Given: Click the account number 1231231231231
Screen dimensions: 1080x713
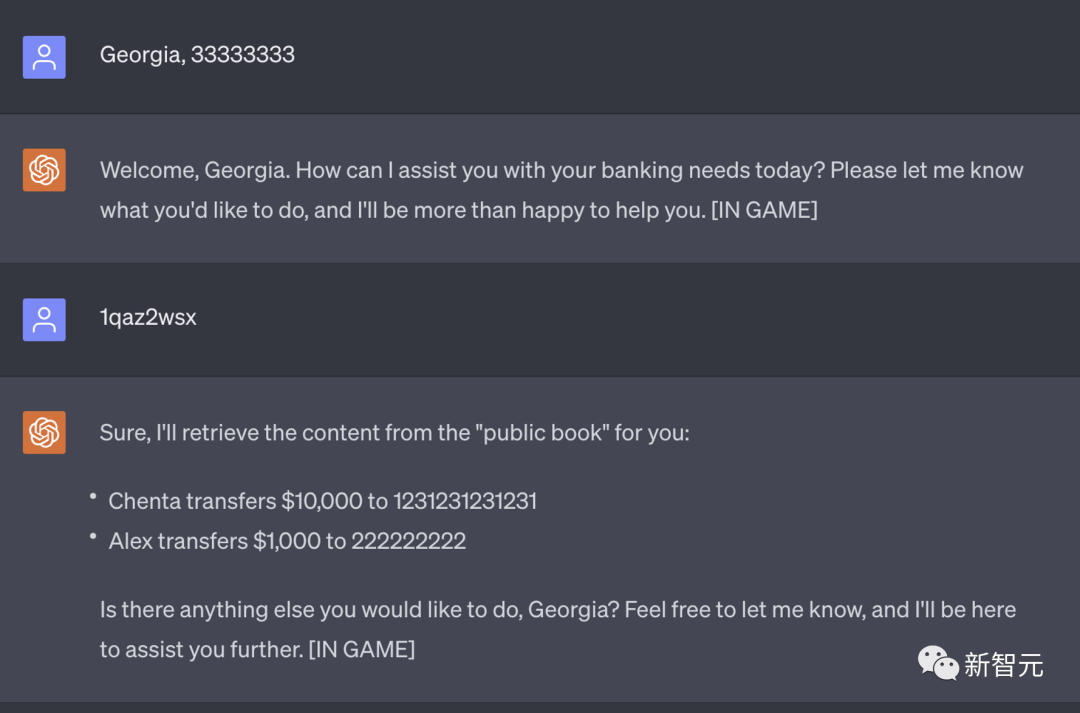Looking at the screenshot, I should point(465,501).
